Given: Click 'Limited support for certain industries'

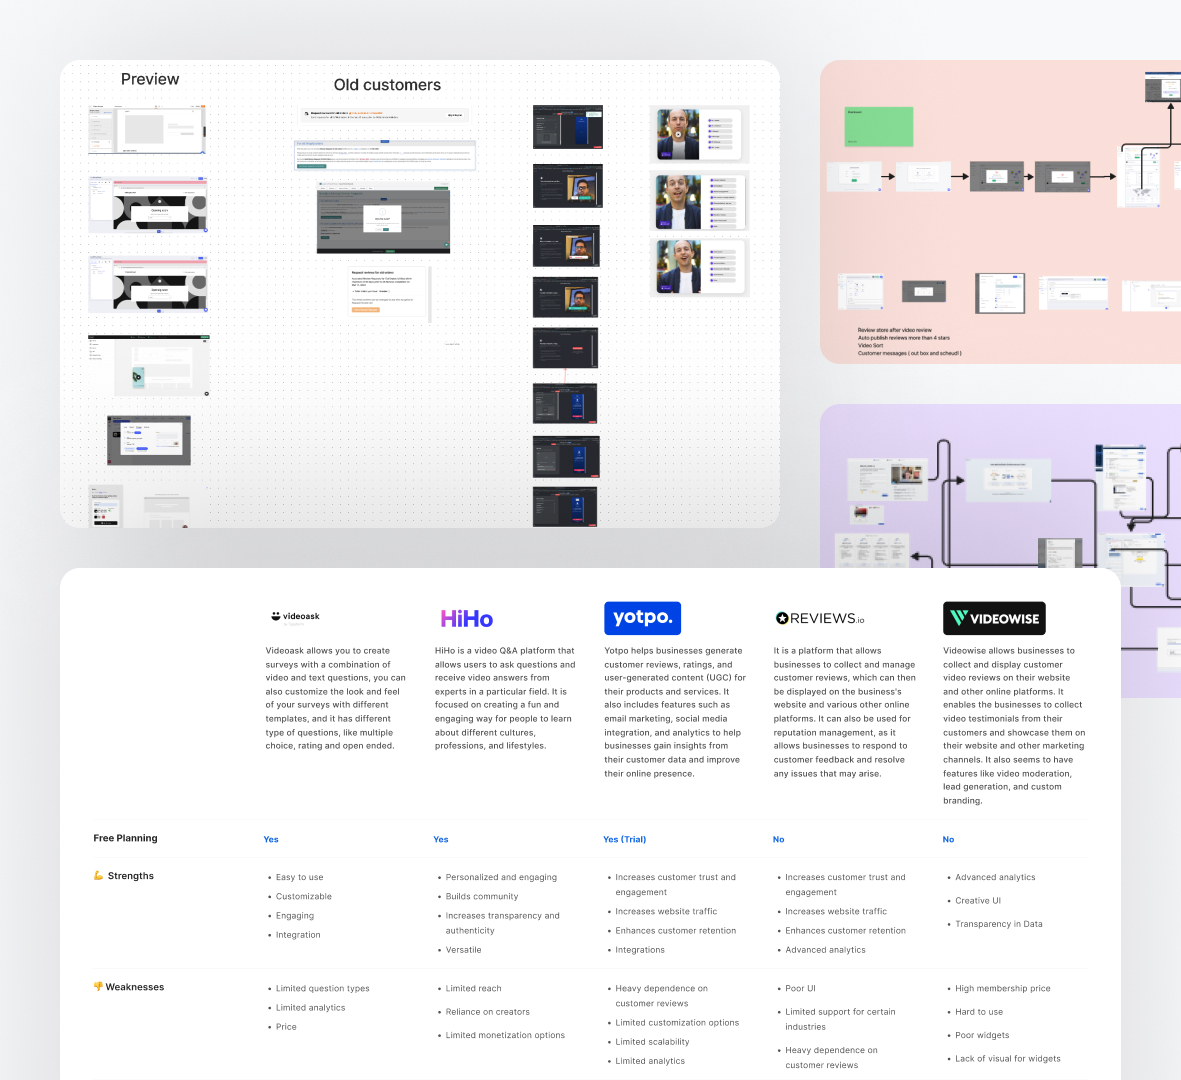Looking at the screenshot, I should point(840,1019).
